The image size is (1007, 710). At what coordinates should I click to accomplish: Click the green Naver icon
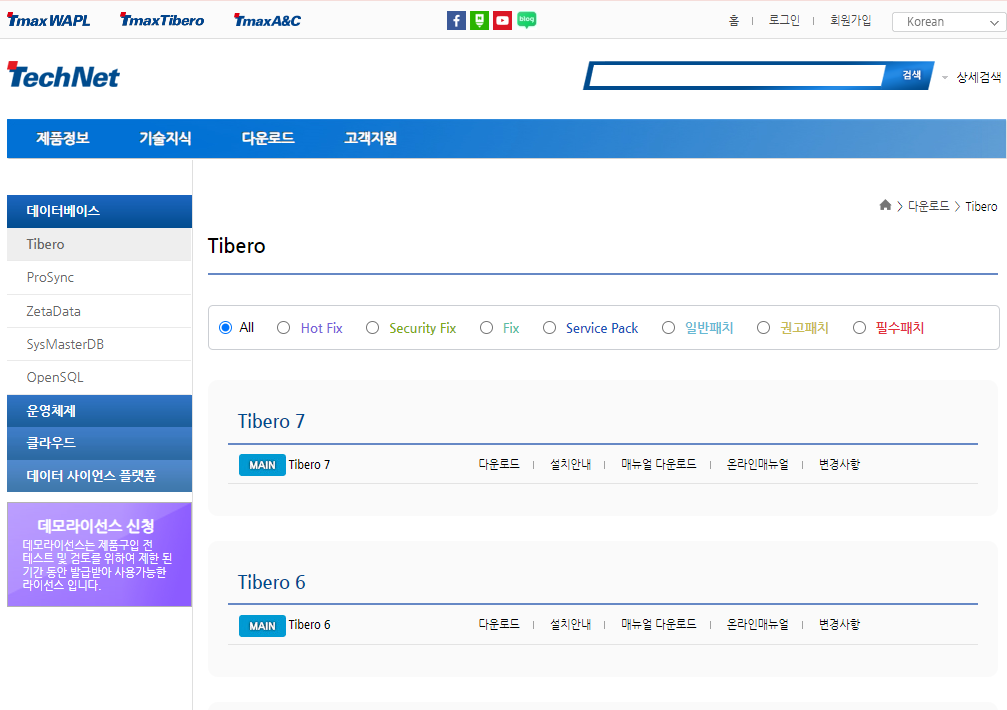pos(479,20)
